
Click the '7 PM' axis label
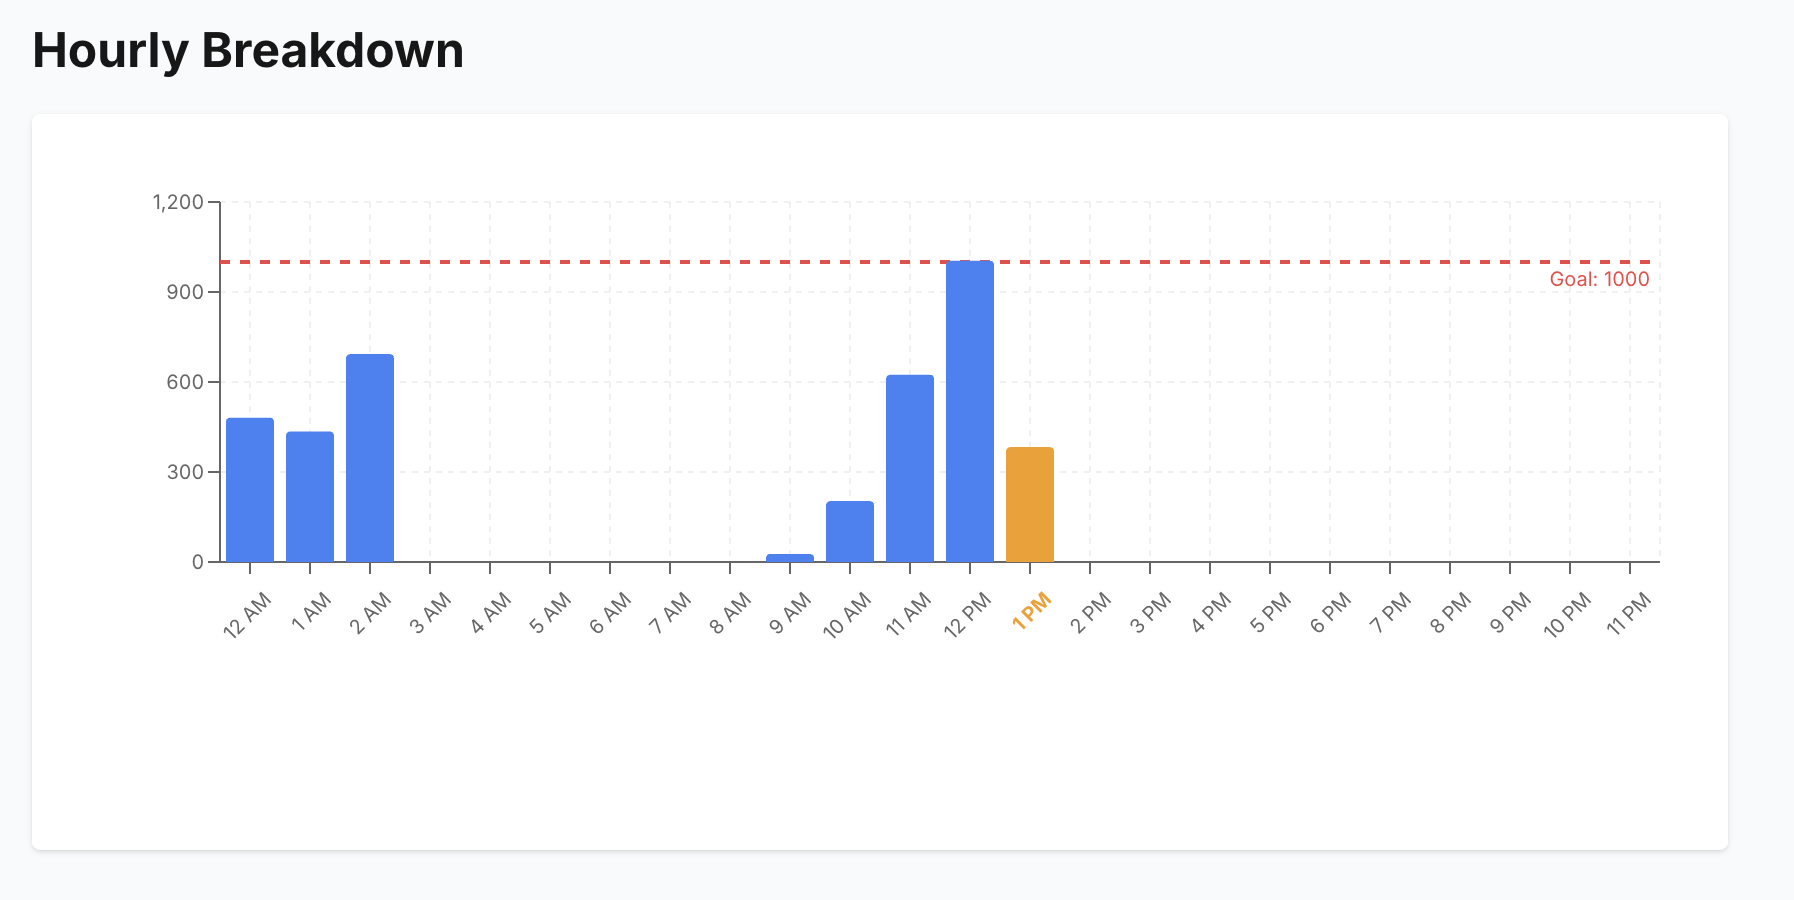point(1391,612)
